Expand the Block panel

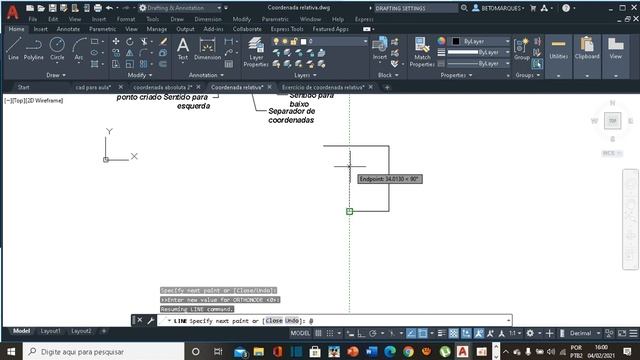tap(388, 75)
